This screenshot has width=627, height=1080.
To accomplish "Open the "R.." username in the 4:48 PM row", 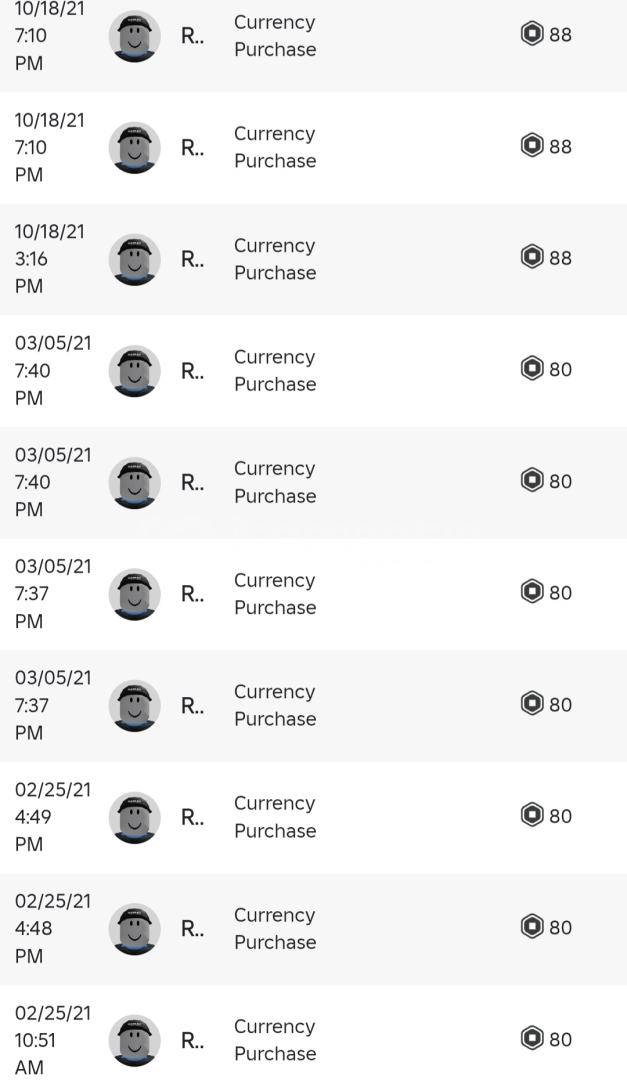I will click(192, 929).
